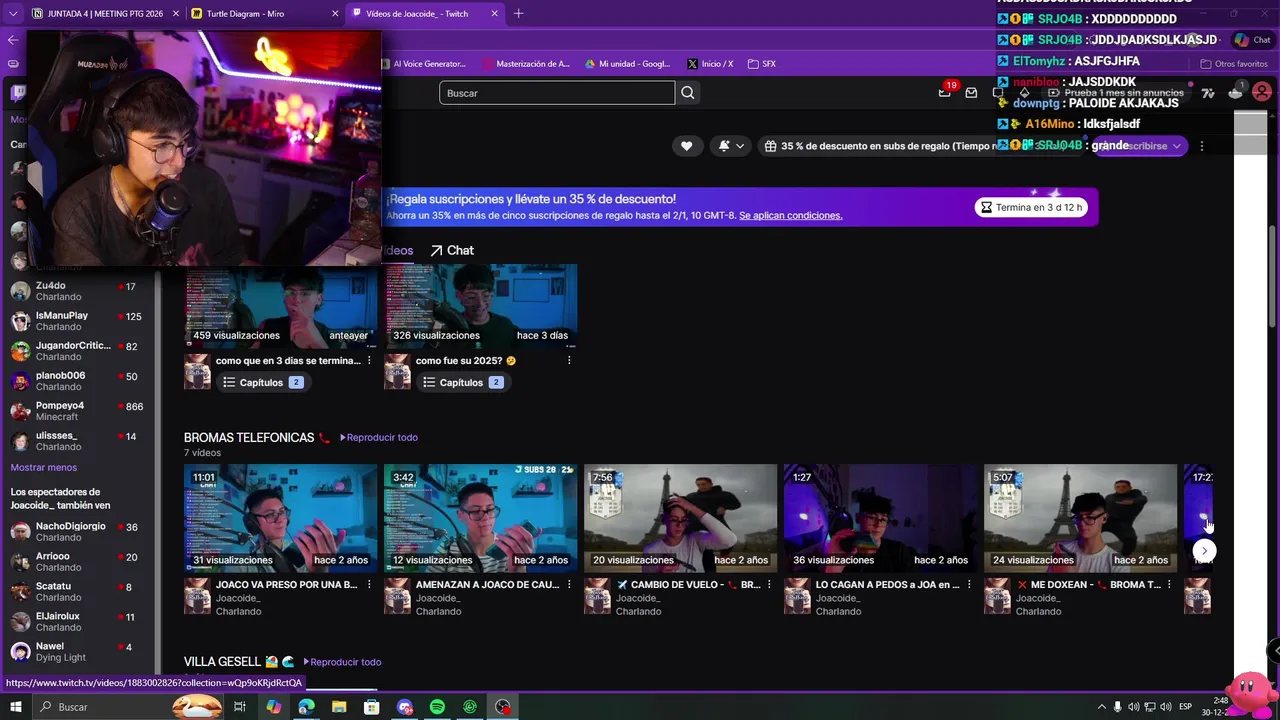
Task: Open options menu for 'como que en 3 dias' video
Action: tap(369, 361)
